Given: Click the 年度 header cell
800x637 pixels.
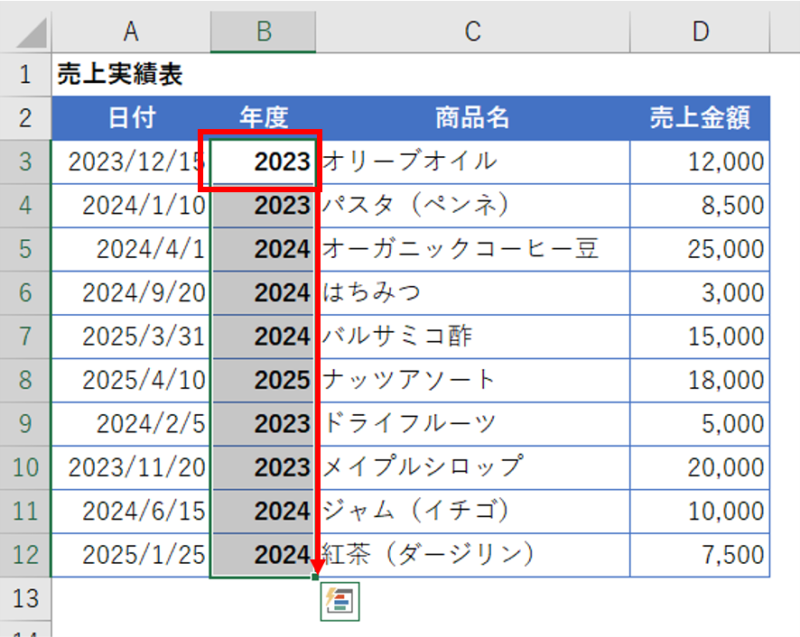Looking at the screenshot, I should tap(263, 118).
